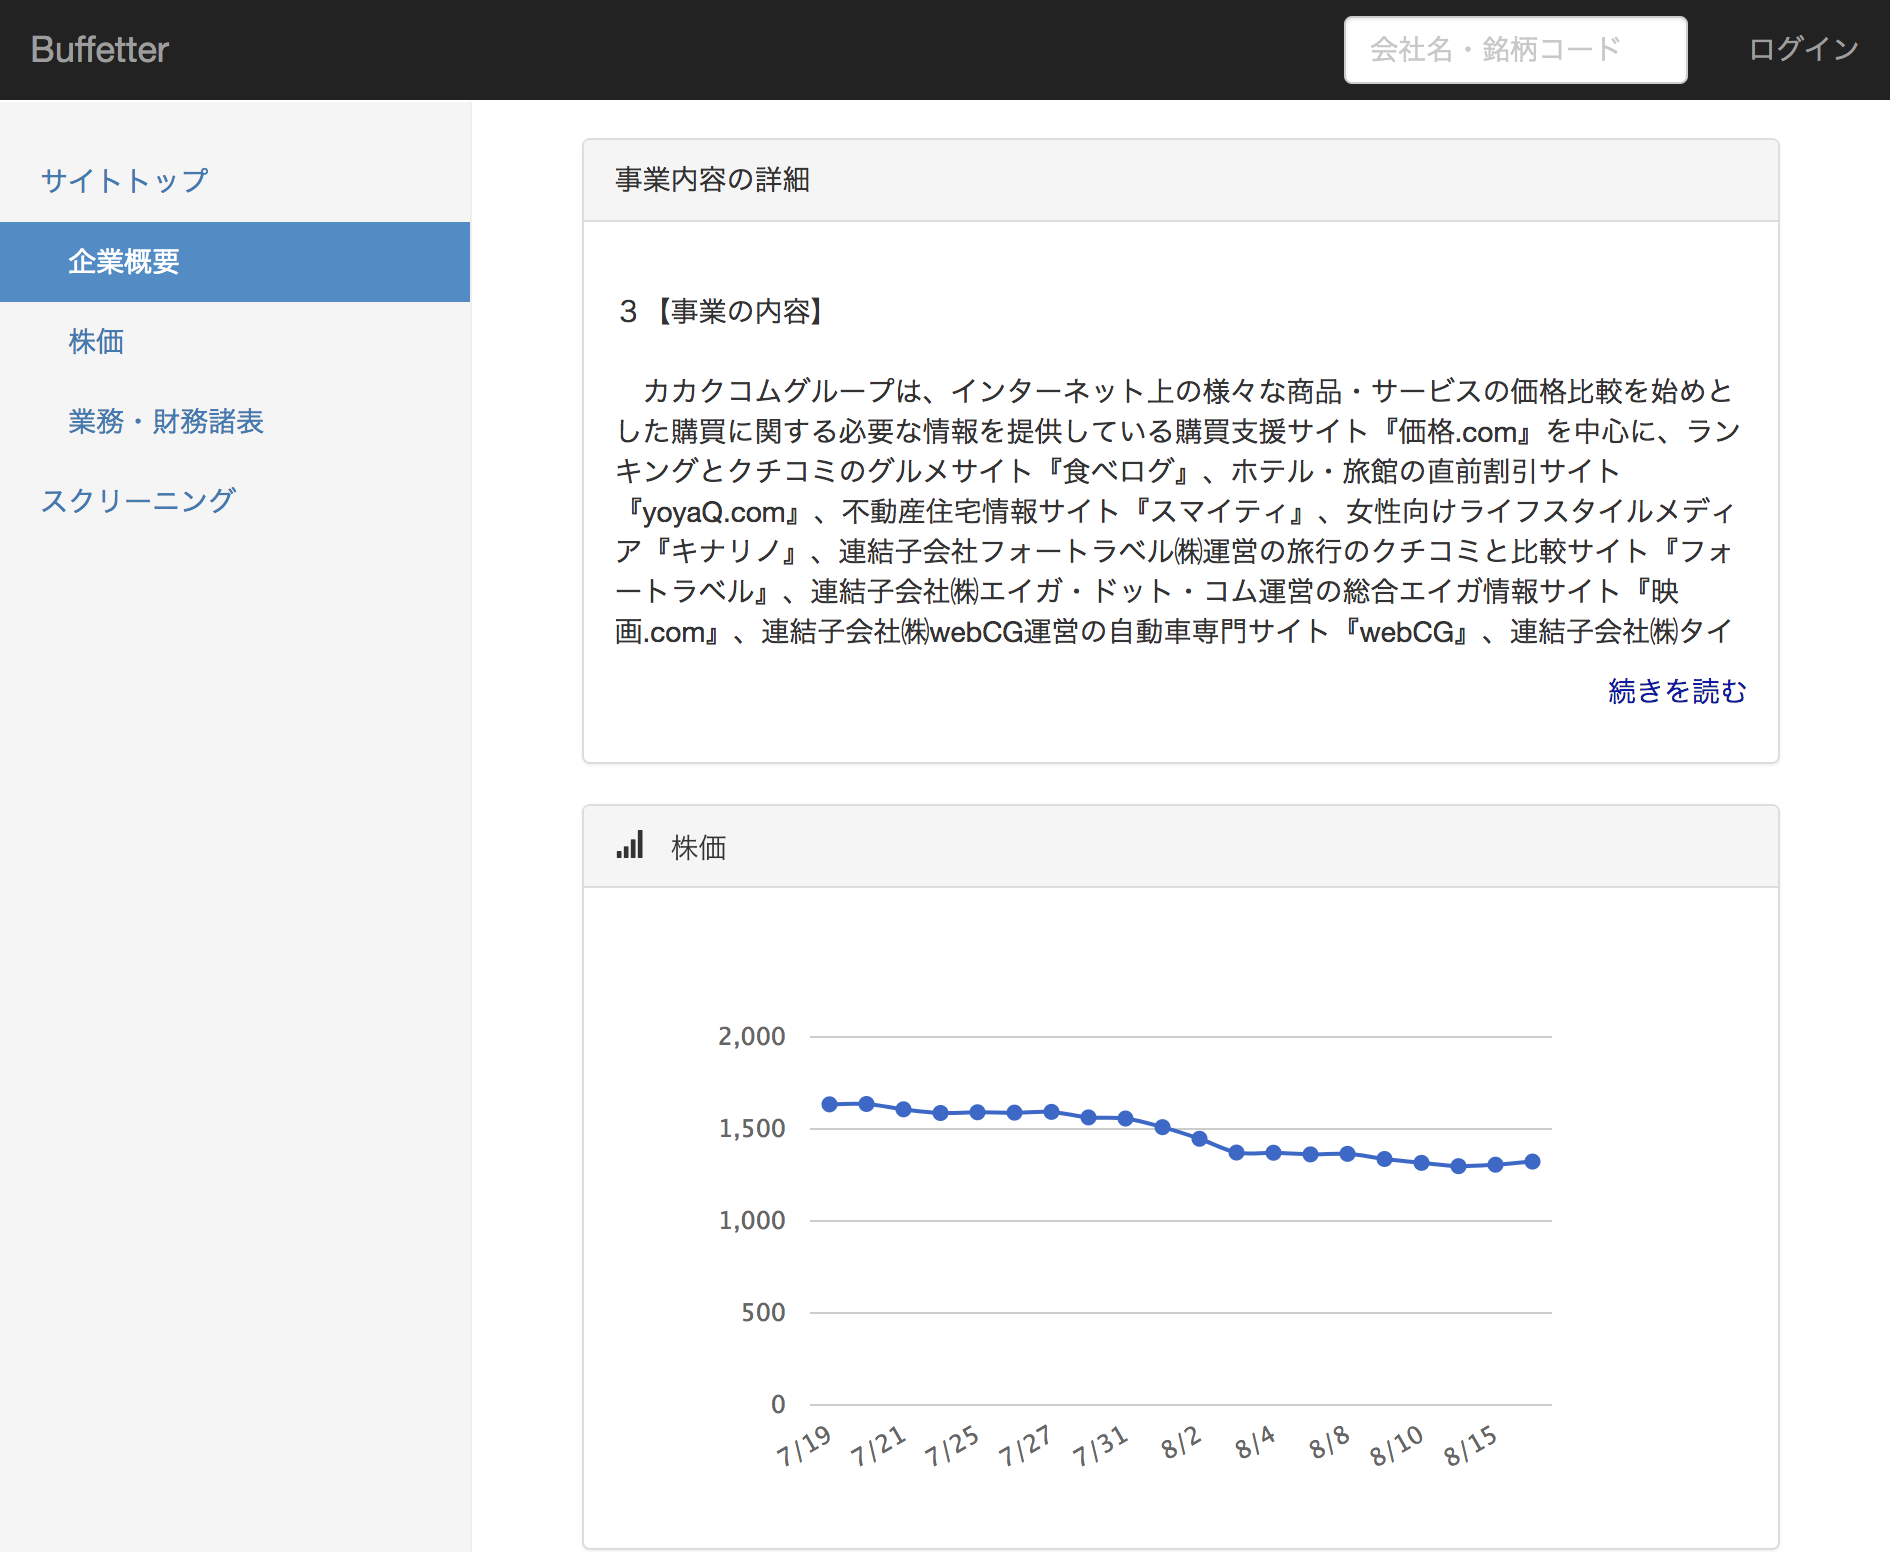Click the first data point on stock chart

(x=829, y=1104)
